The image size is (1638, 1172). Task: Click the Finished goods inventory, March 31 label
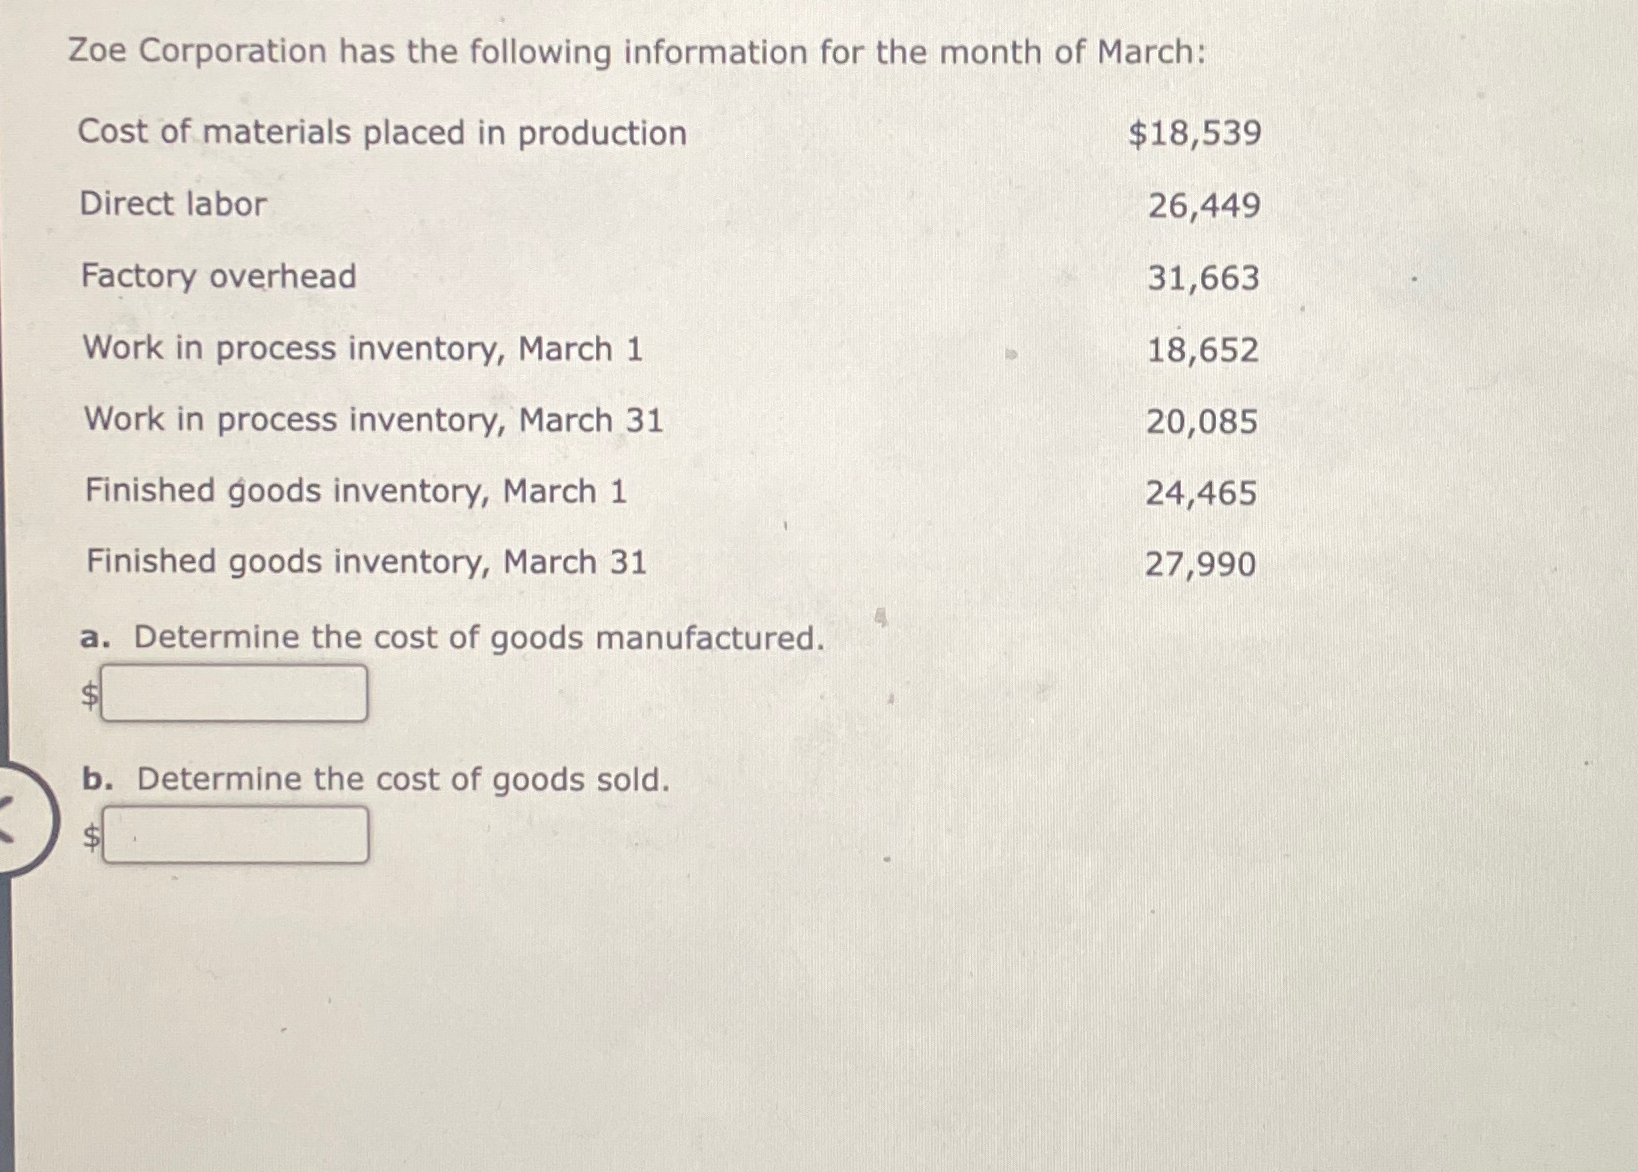(365, 563)
